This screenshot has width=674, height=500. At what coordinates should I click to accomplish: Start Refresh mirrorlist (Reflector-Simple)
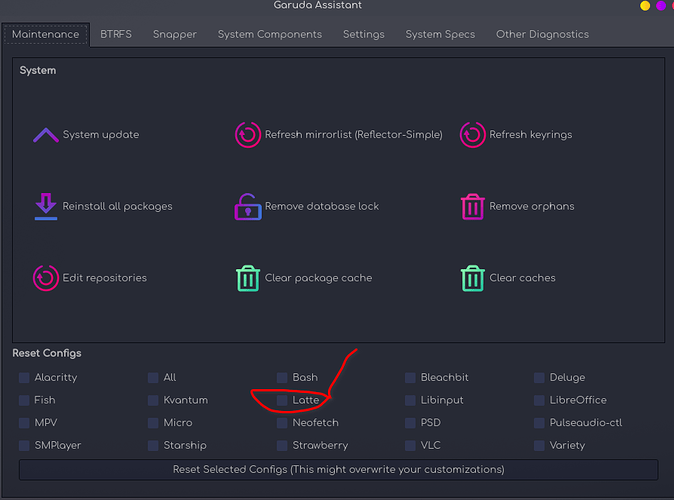(353, 135)
